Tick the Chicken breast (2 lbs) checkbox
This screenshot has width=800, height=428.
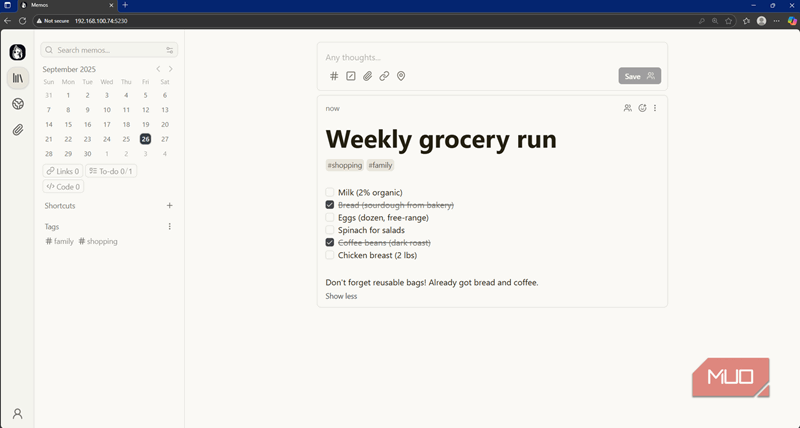(330, 255)
